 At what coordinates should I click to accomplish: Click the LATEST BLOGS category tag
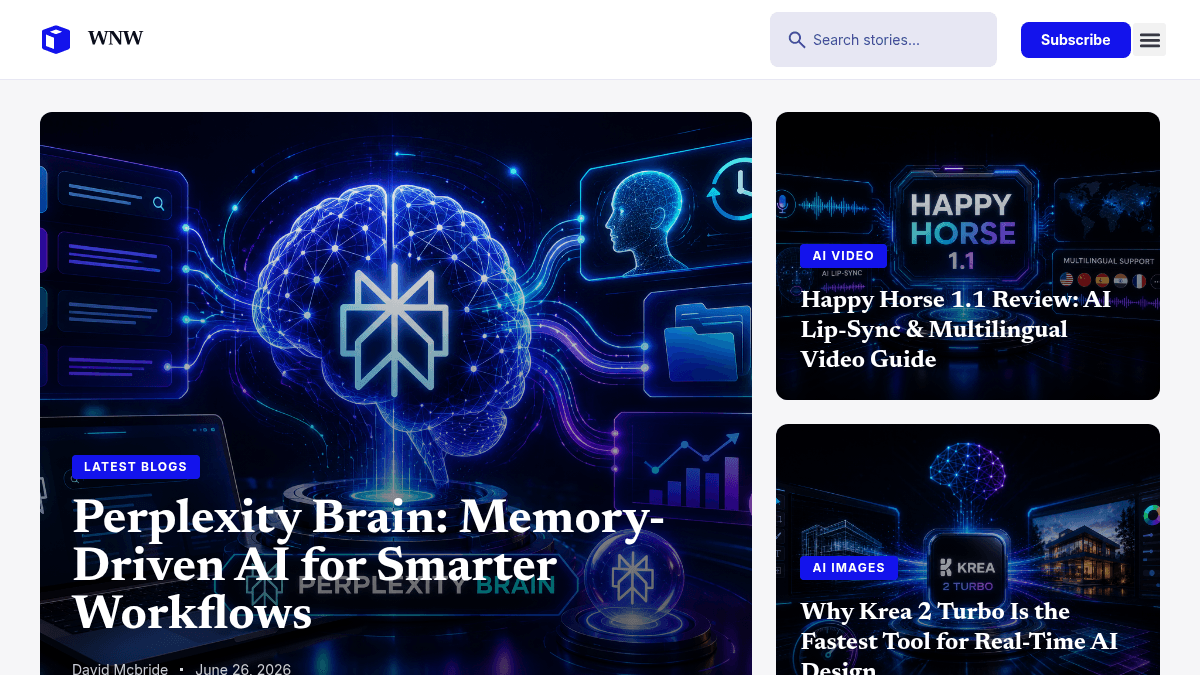coord(136,467)
